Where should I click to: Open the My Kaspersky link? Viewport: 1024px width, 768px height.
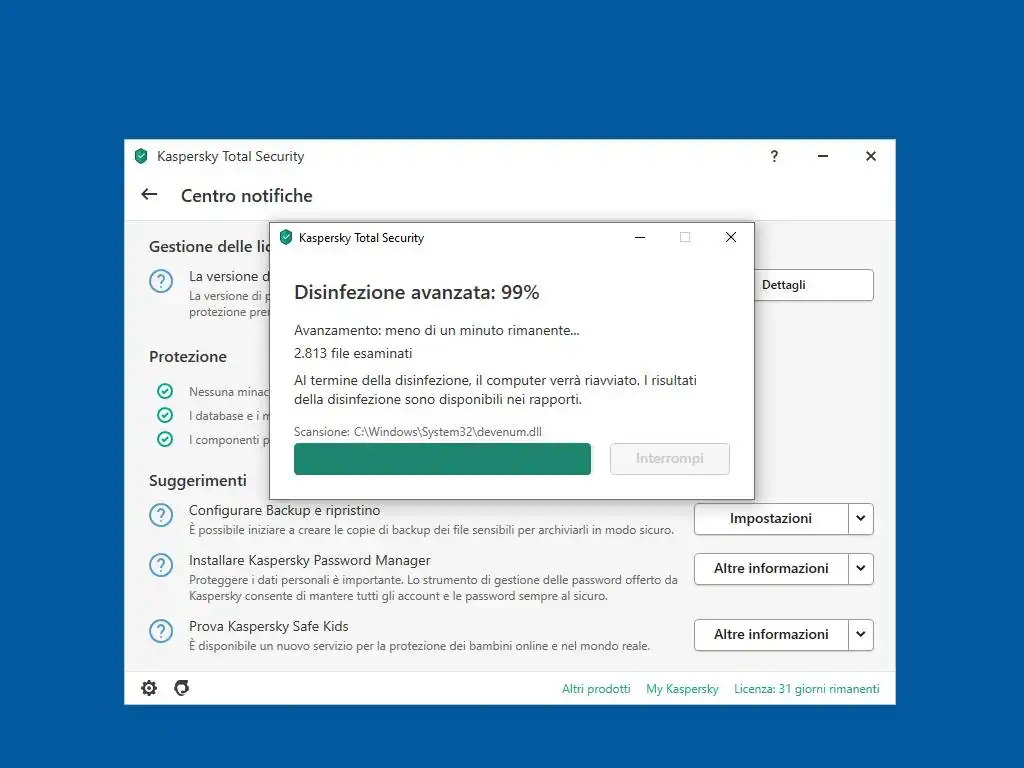[x=682, y=688]
